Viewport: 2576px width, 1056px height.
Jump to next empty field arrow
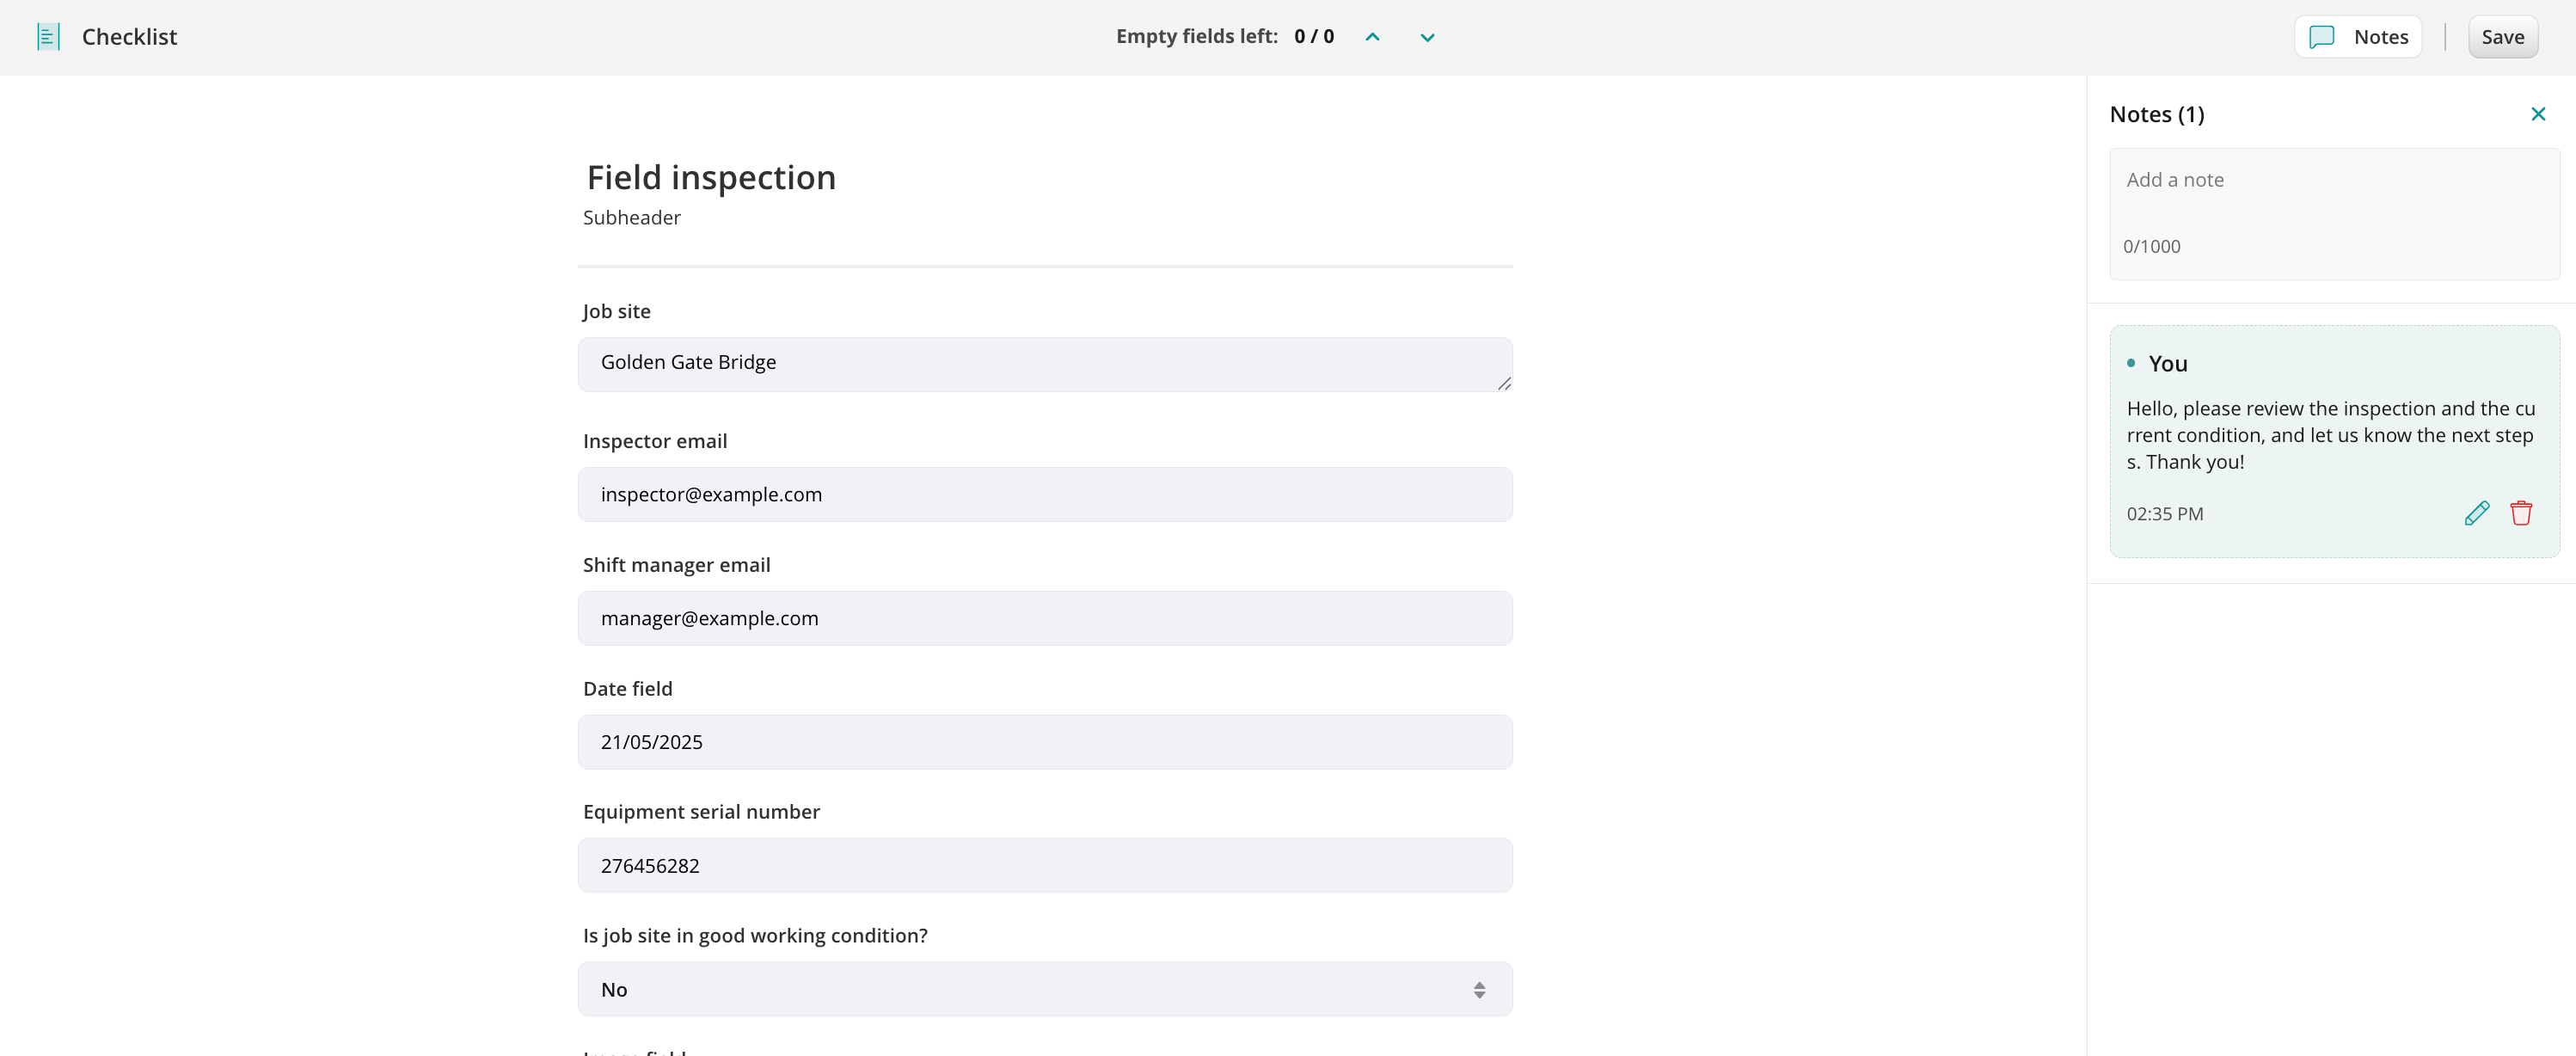(1427, 37)
